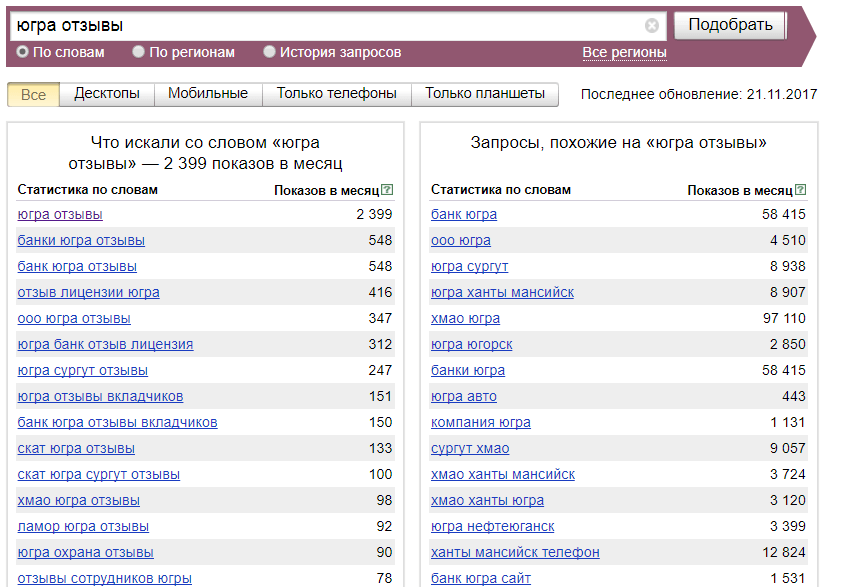Screen dimensions: 852x587
Task: Click the impressions value '443'
Action: (x=794, y=397)
